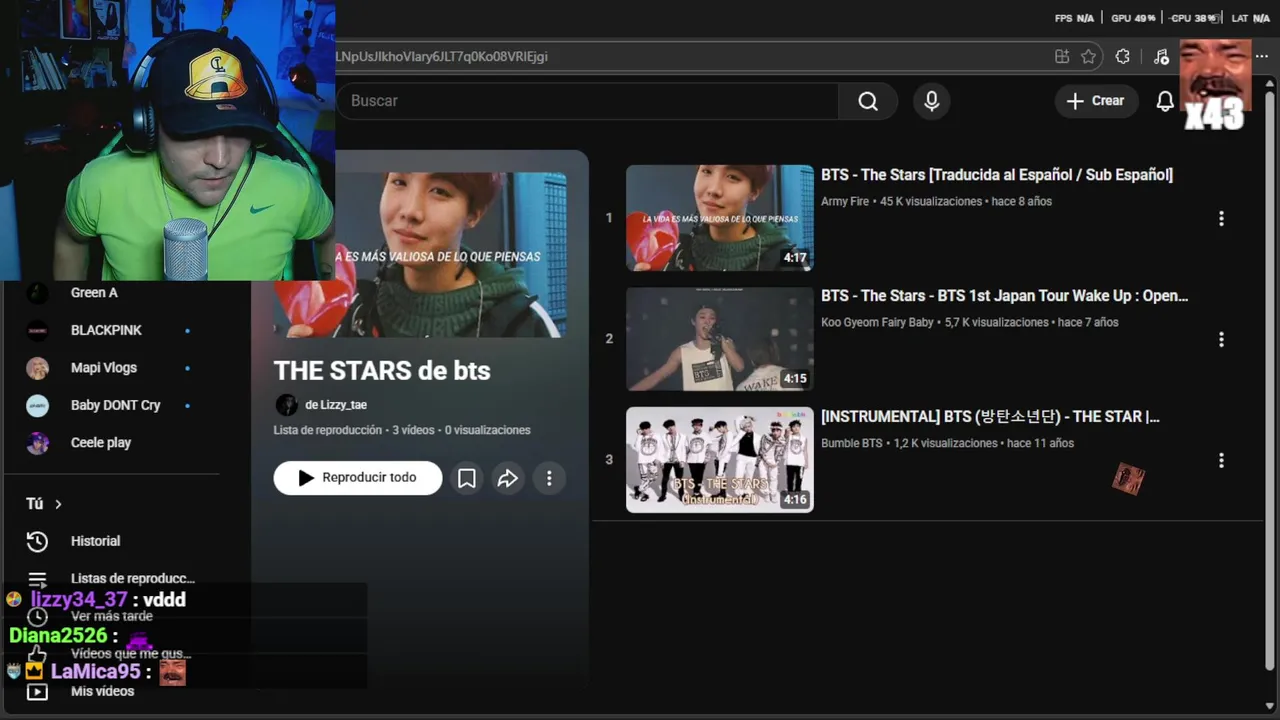Open browser extensions puzzle icon

(1122, 57)
